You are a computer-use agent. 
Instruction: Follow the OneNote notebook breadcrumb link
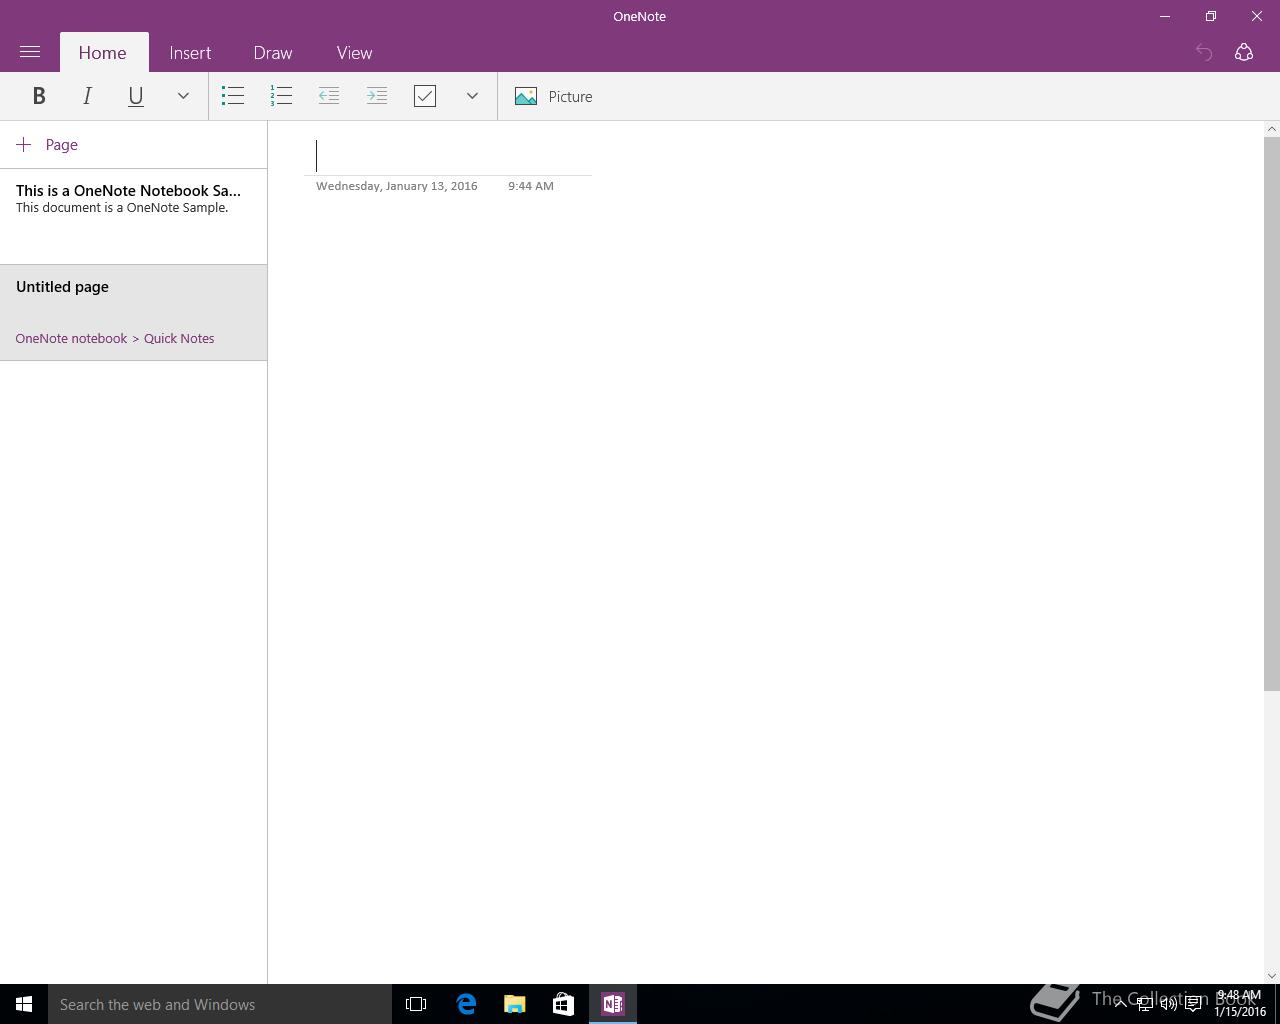pyautogui.click(x=71, y=338)
